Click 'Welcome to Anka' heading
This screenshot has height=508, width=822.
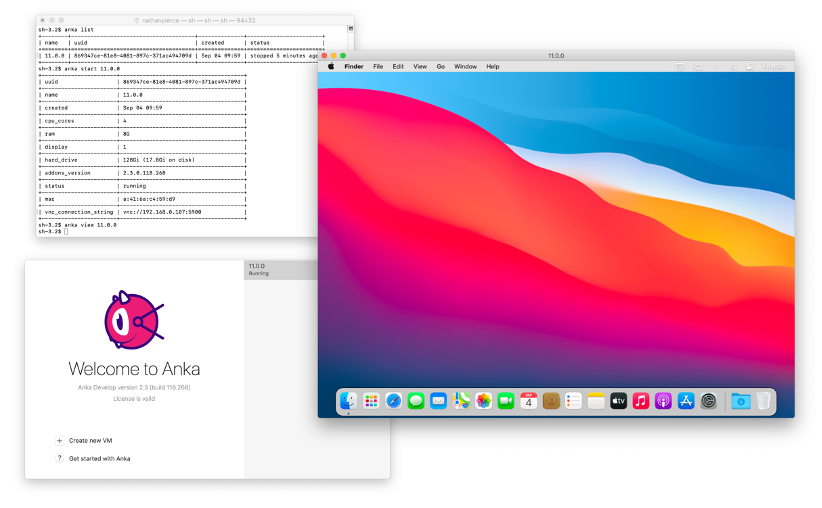tap(134, 369)
